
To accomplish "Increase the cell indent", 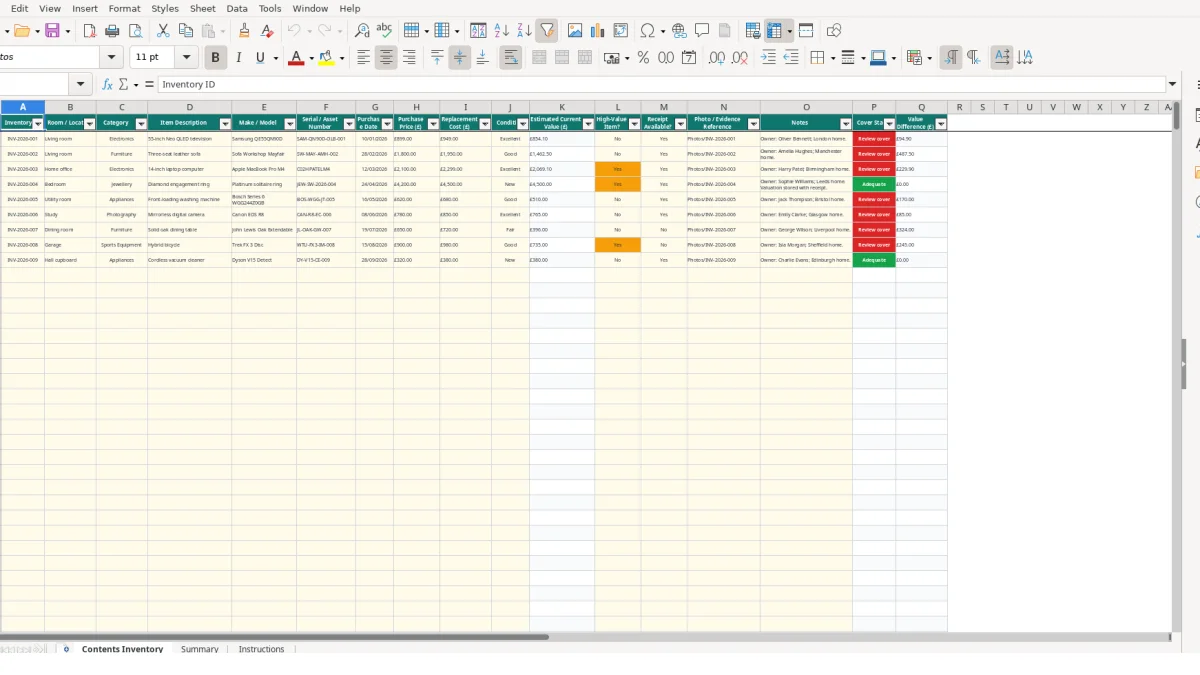I will (768, 58).
